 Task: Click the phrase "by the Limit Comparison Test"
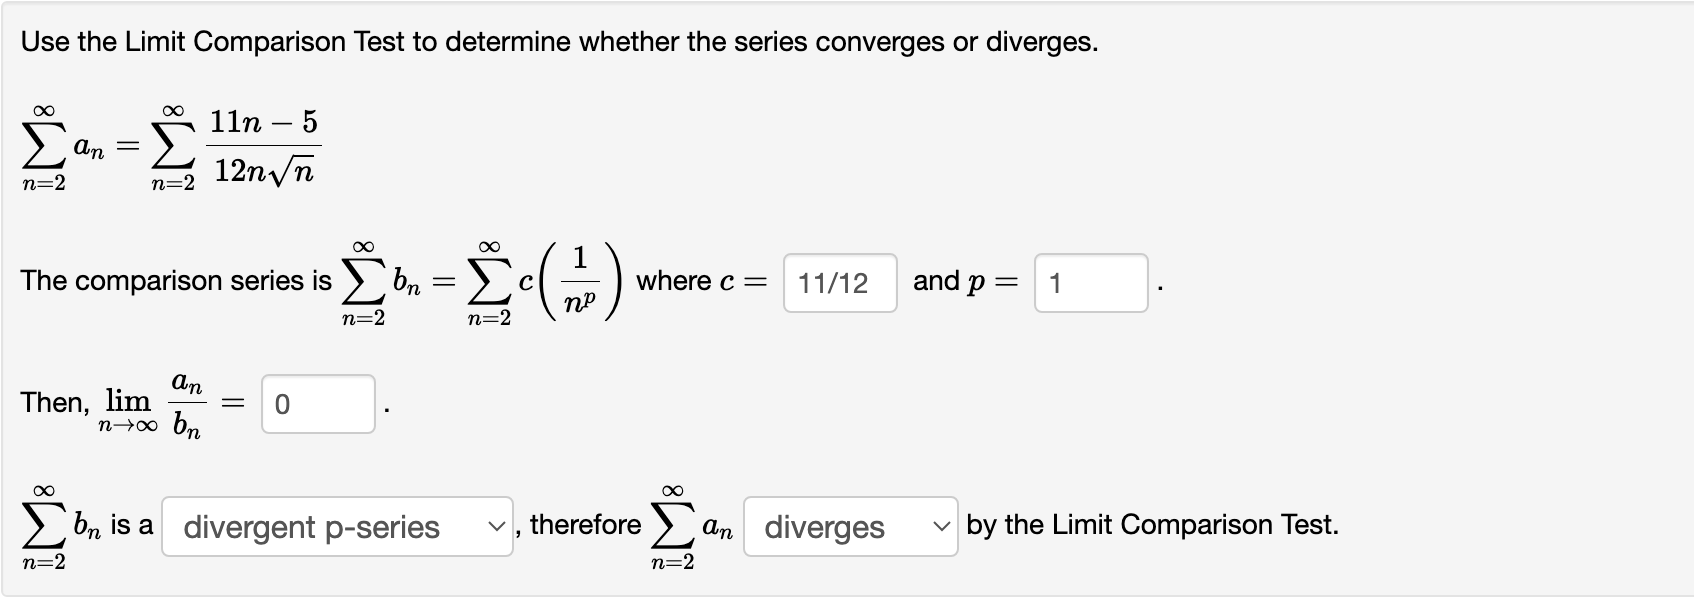[x=1152, y=524]
